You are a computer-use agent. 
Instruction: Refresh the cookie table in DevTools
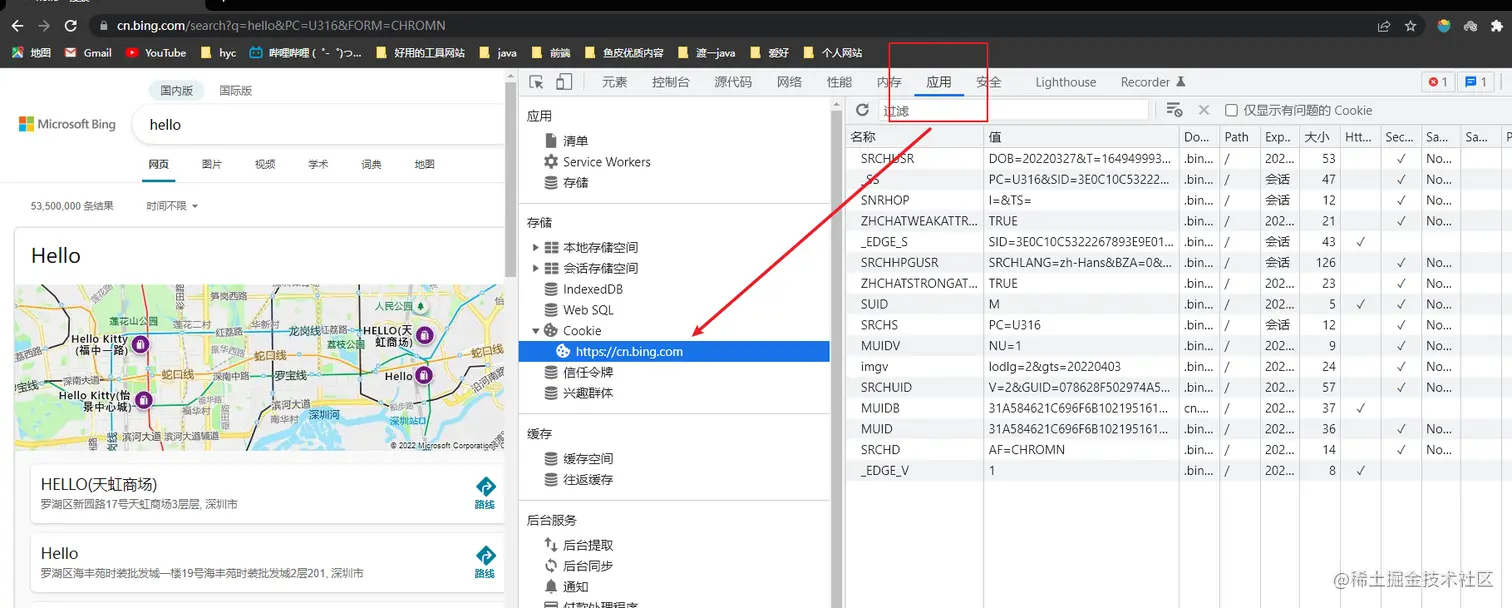pos(863,110)
